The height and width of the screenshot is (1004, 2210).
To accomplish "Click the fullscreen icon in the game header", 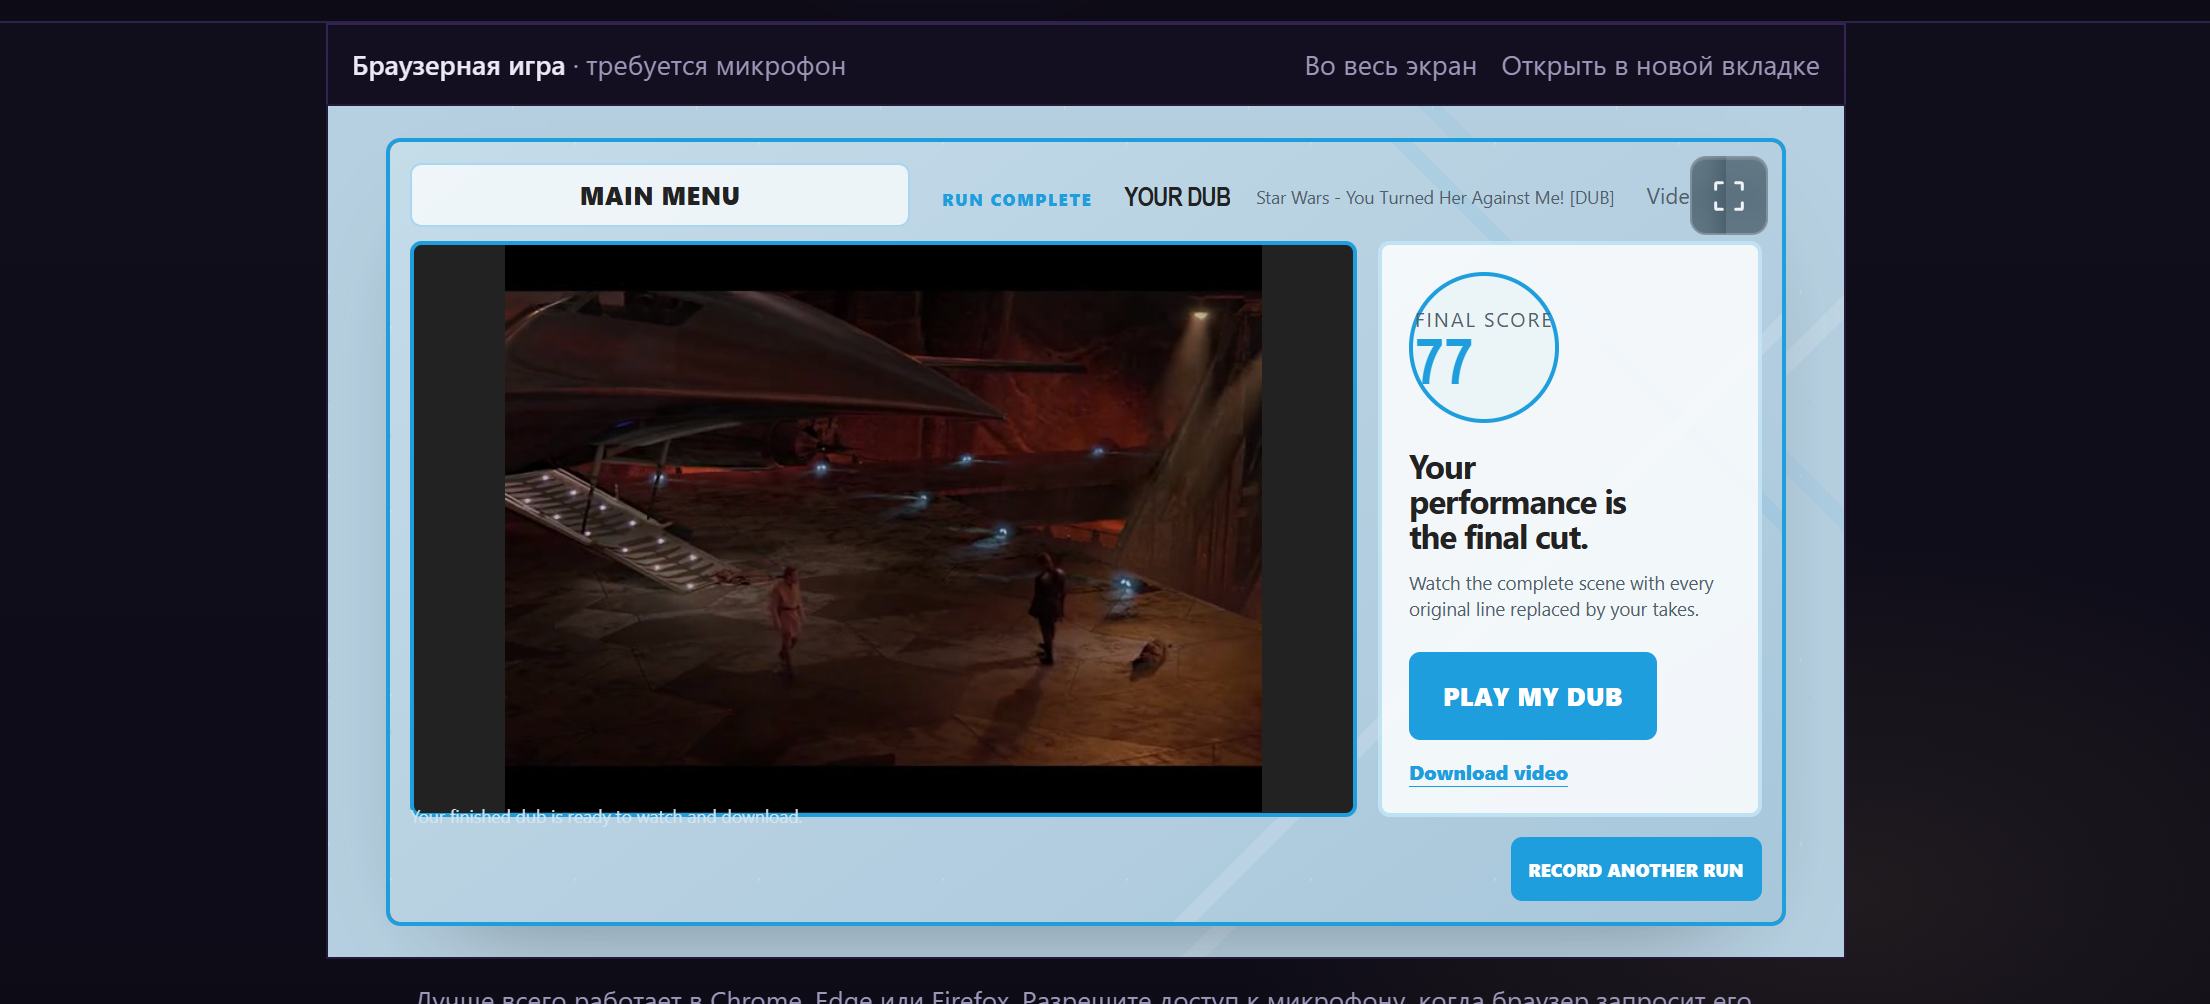I will (1728, 196).
